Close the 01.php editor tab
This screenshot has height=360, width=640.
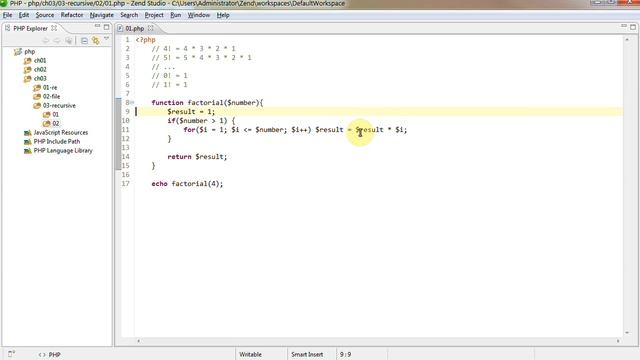point(151,28)
